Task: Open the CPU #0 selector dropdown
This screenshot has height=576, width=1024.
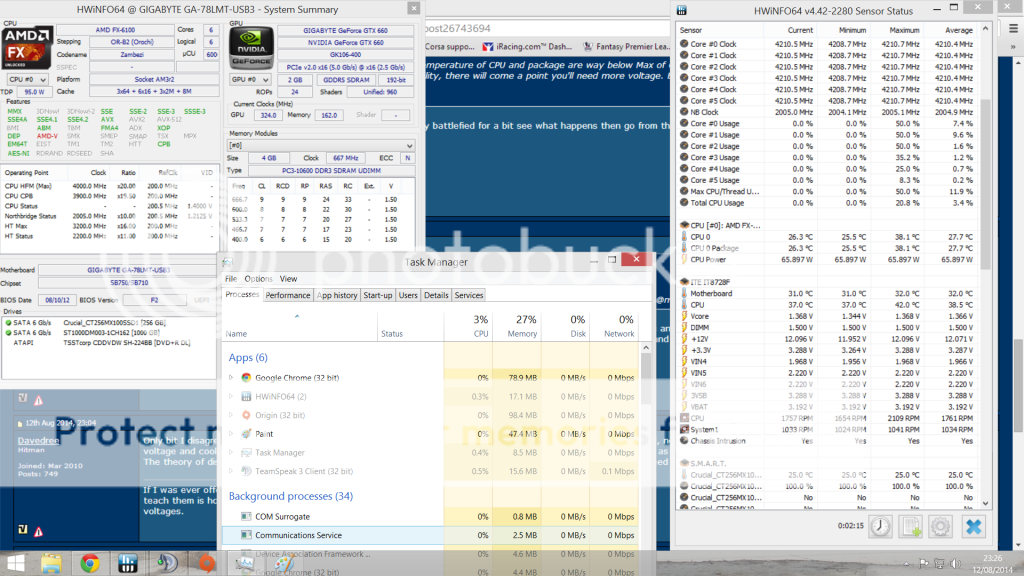Action: pyautogui.click(x=27, y=79)
